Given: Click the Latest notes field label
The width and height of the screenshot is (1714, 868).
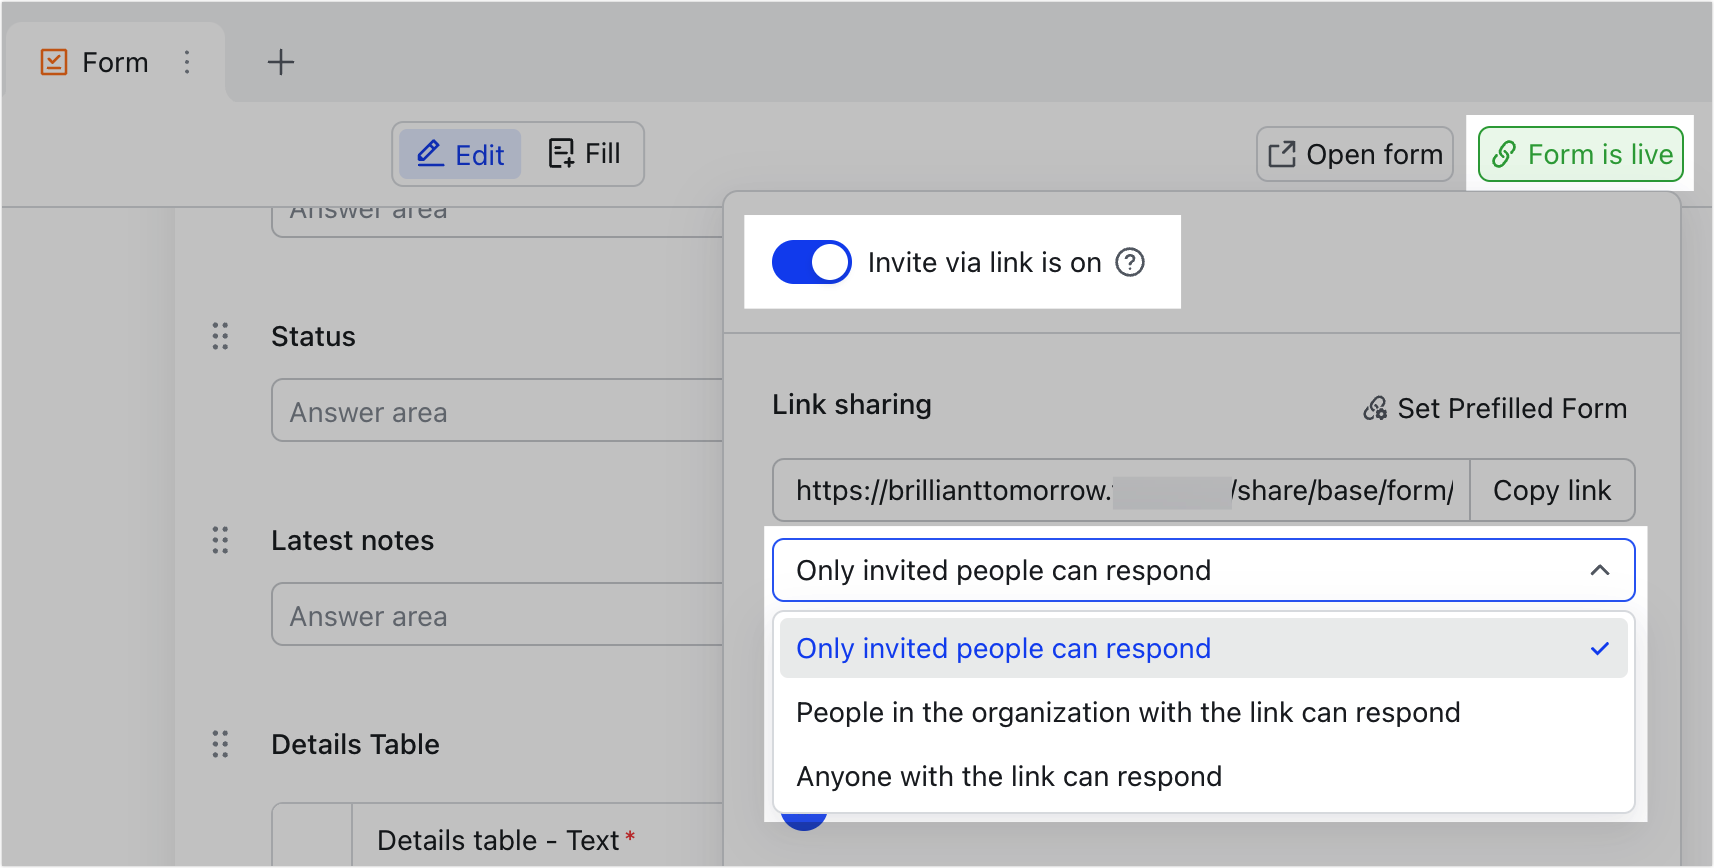Looking at the screenshot, I should click(352, 540).
